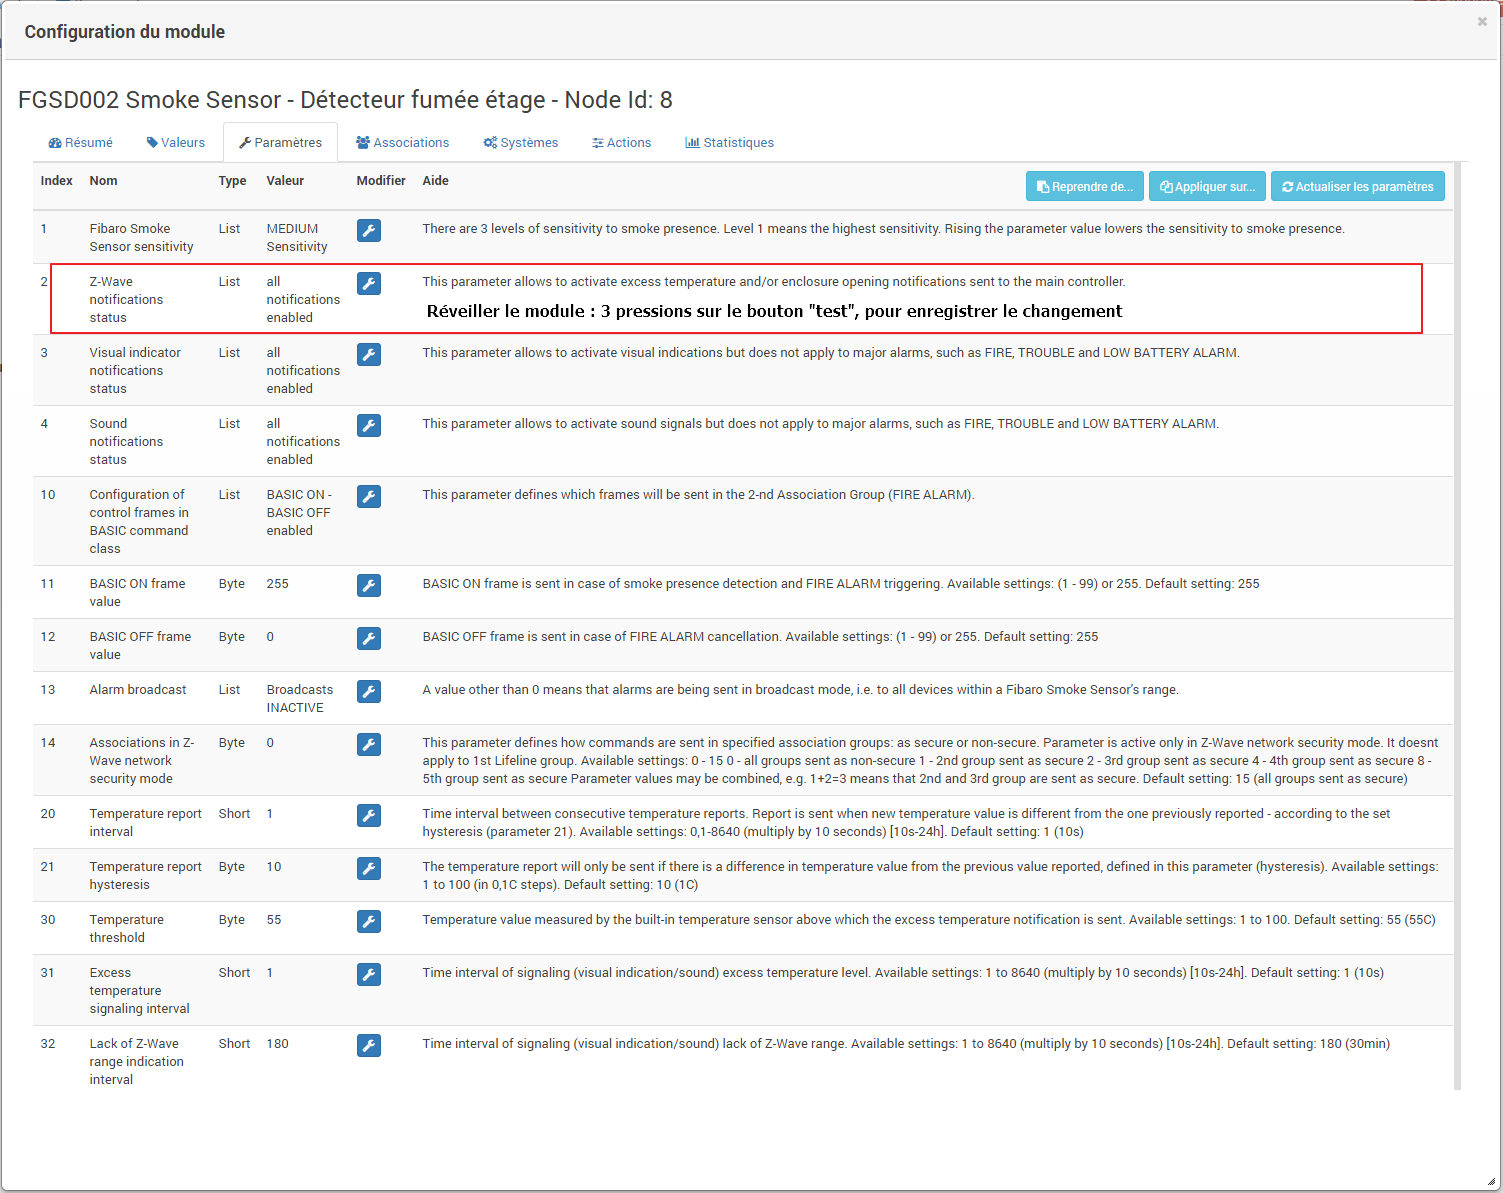Open the Valeurs tab
The height and width of the screenshot is (1193, 1503).
coord(176,143)
